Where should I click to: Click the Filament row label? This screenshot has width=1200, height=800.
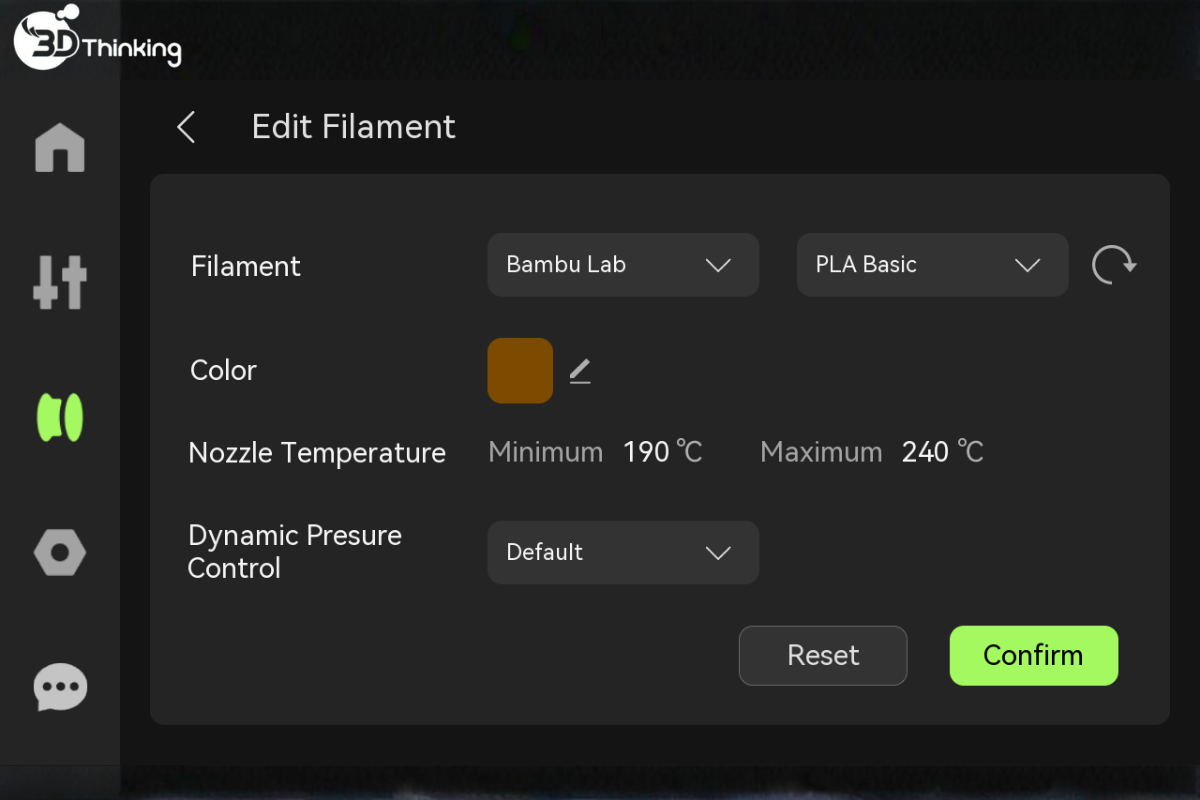[x=246, y=266]
